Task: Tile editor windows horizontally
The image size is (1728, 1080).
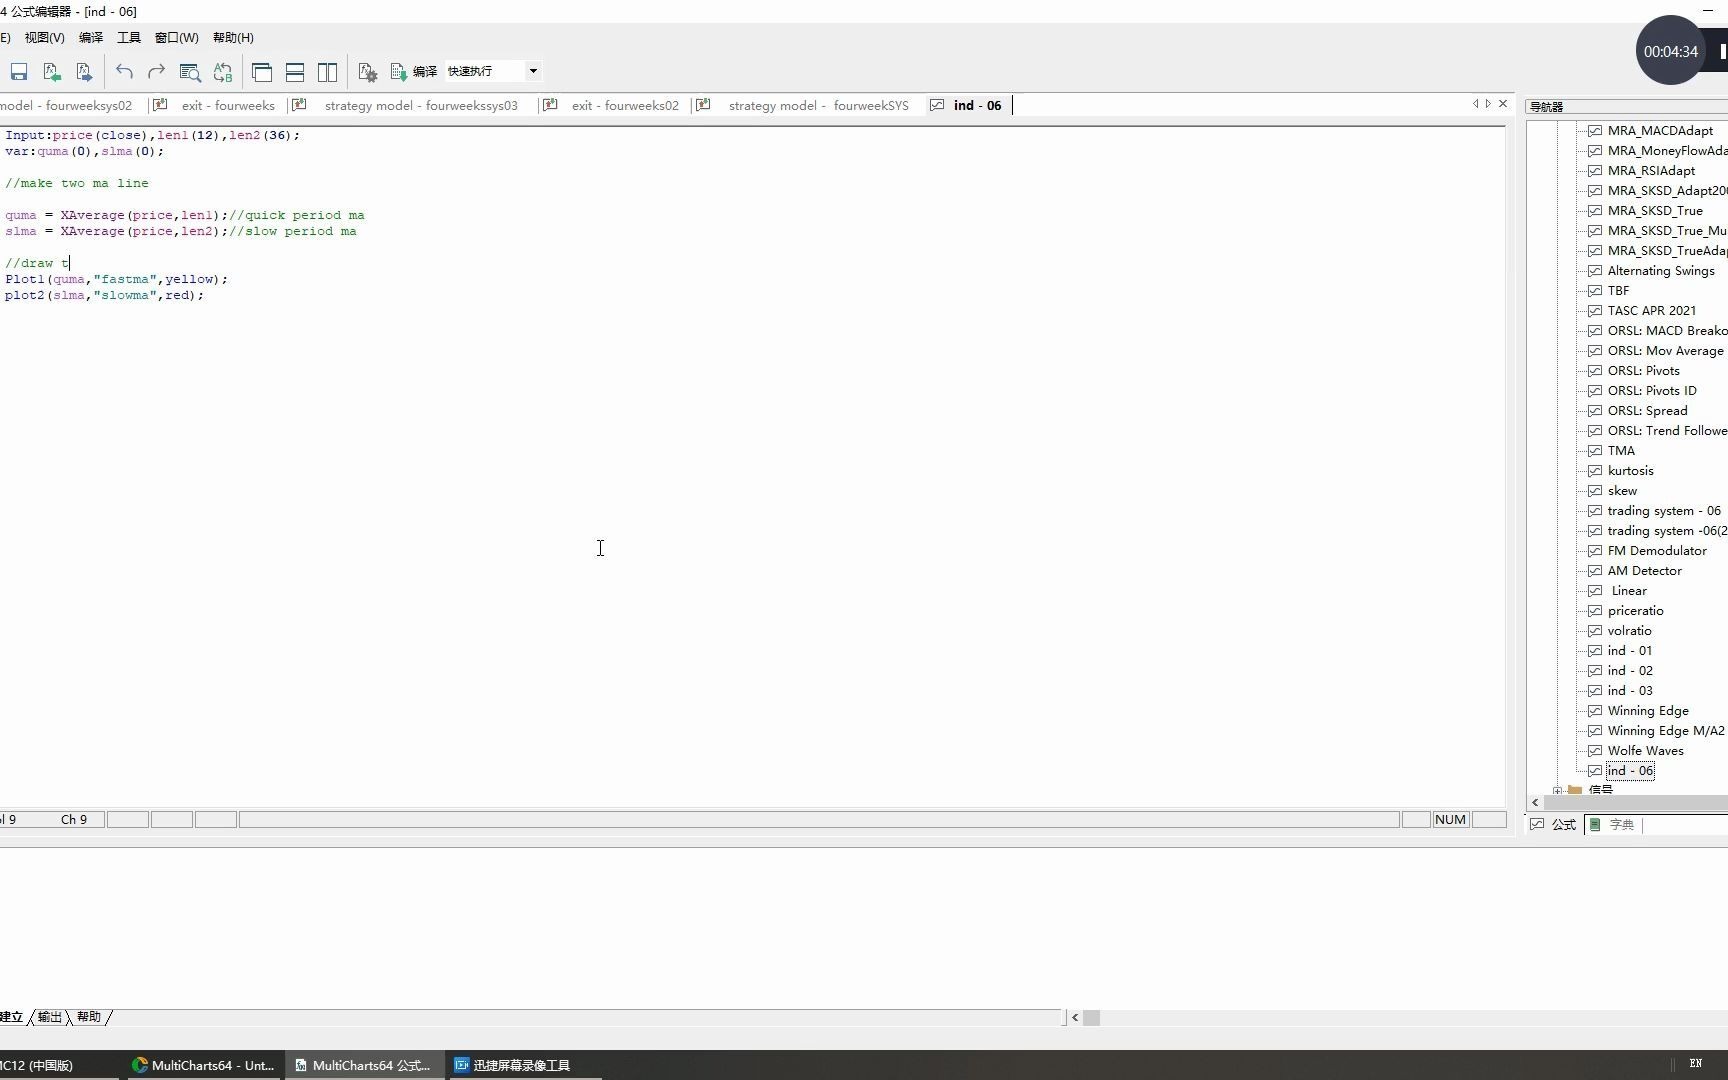Action: 295,71
